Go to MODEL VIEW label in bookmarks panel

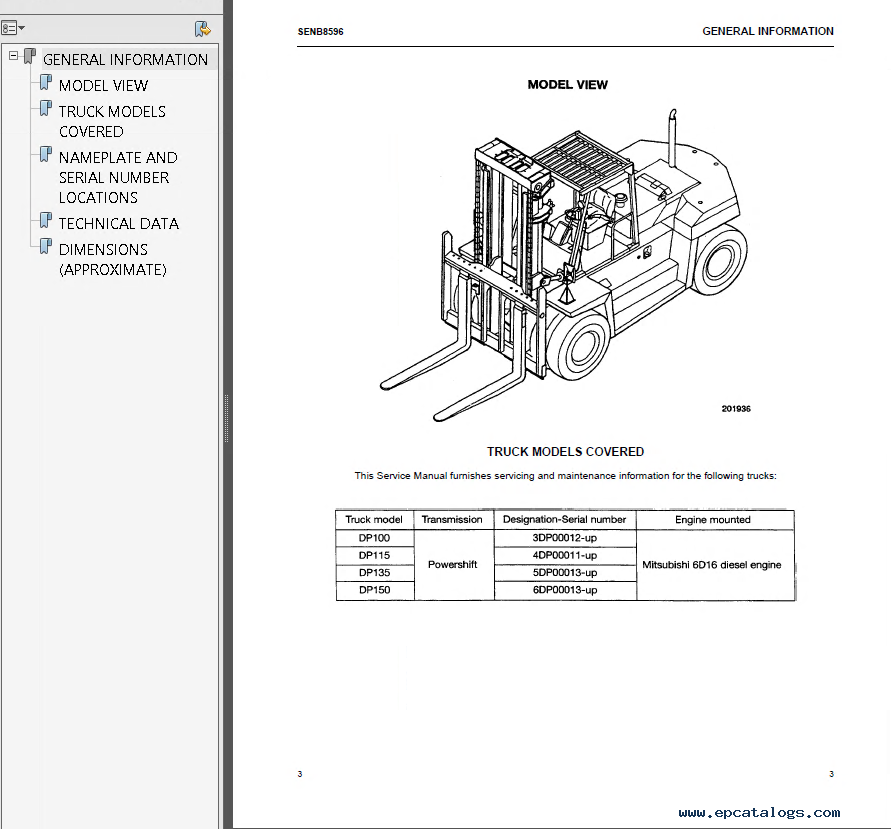(103, 86)
